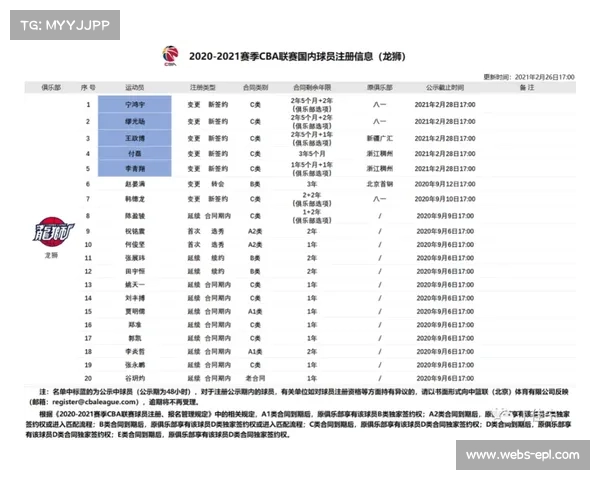
Task: Click the '老合同' contract type in row 20
Action: tap(255, 378)
